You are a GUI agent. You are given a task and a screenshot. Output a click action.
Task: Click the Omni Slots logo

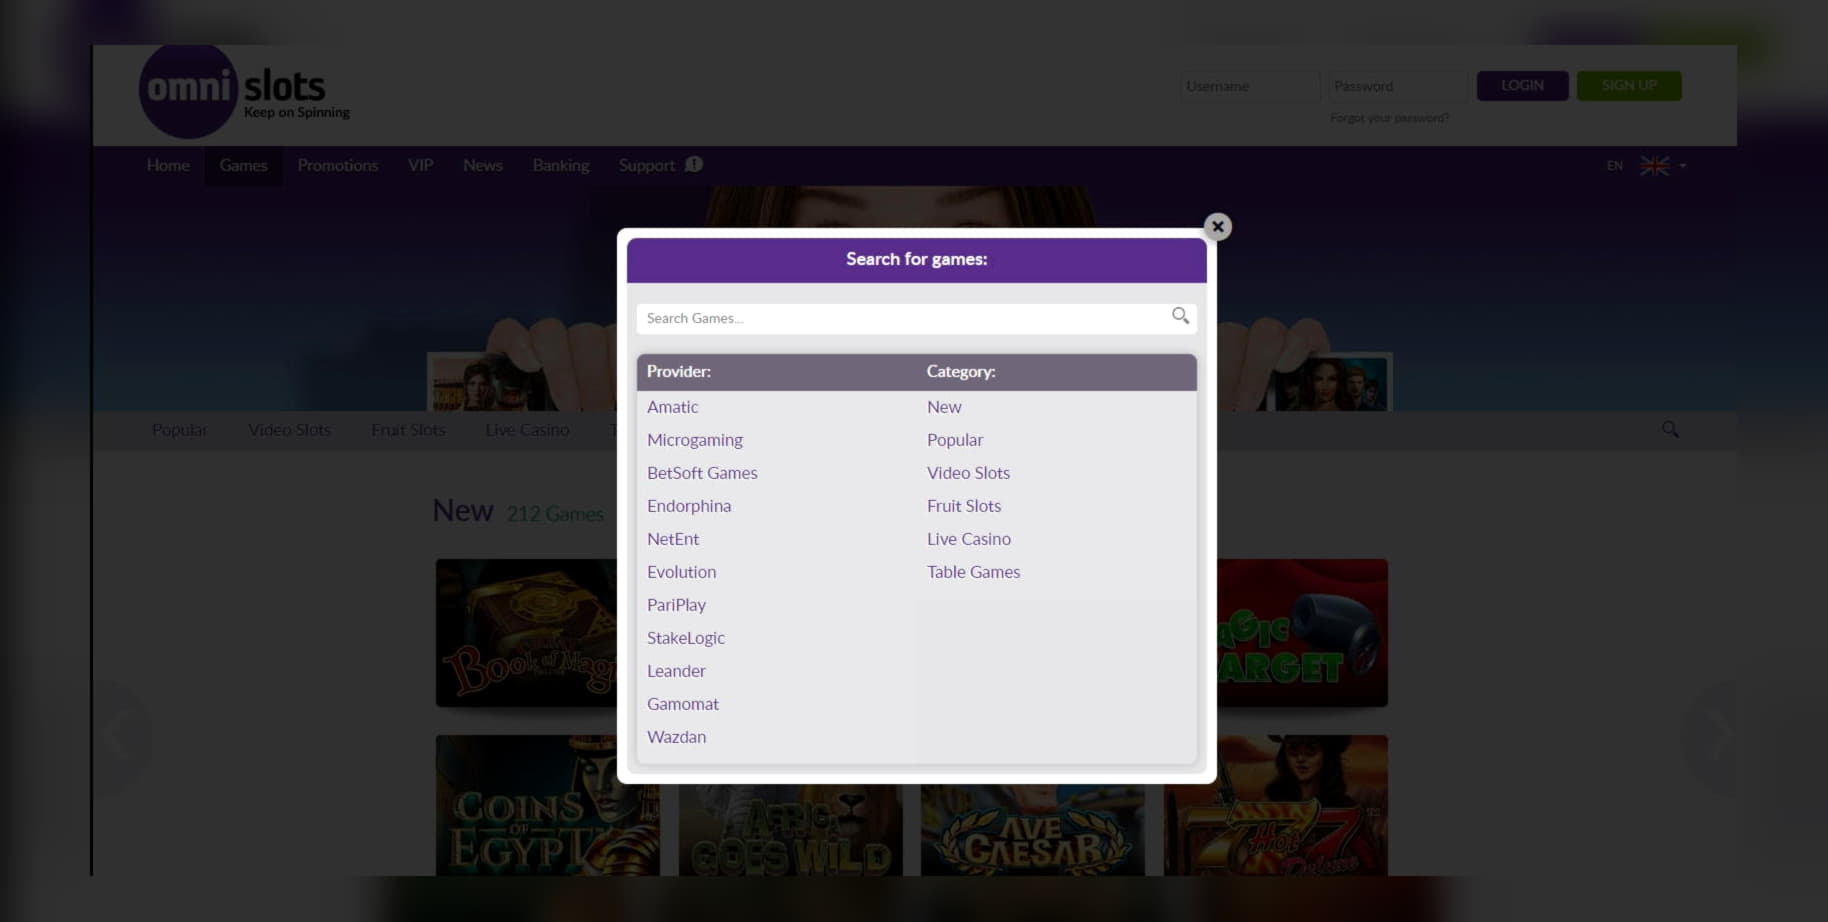[x=245, y=92]
